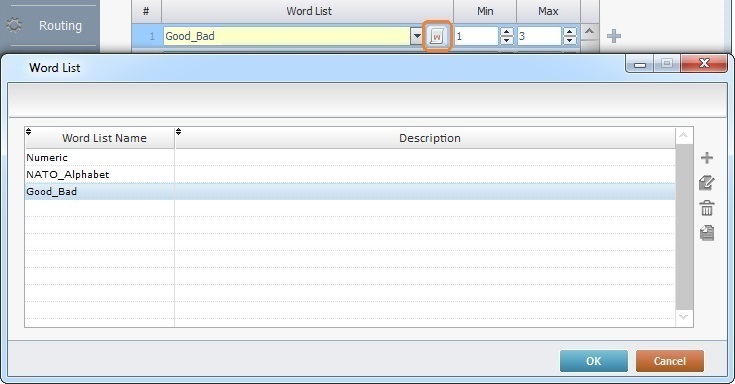Add a new word list entry
This screenshot has height=384, width=735.
point(706,158)
